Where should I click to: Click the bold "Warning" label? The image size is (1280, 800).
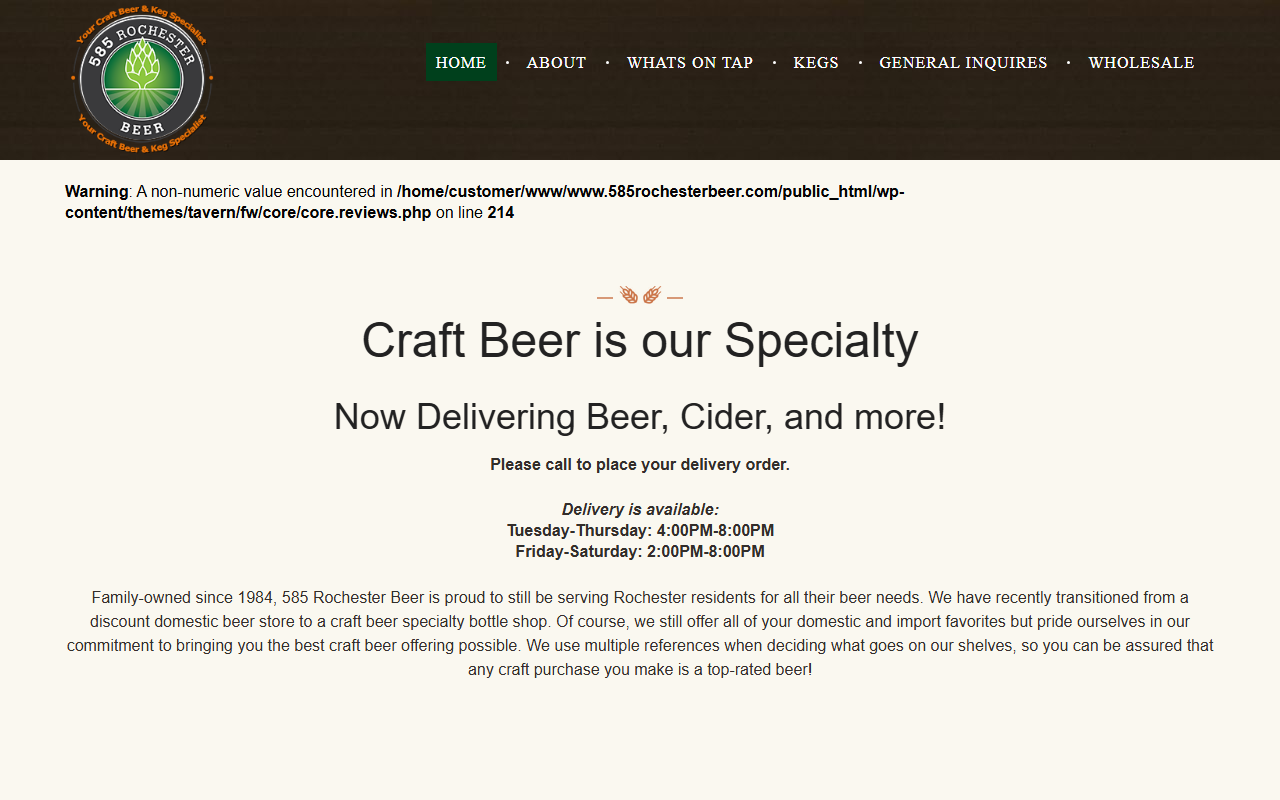coord(97,191)
